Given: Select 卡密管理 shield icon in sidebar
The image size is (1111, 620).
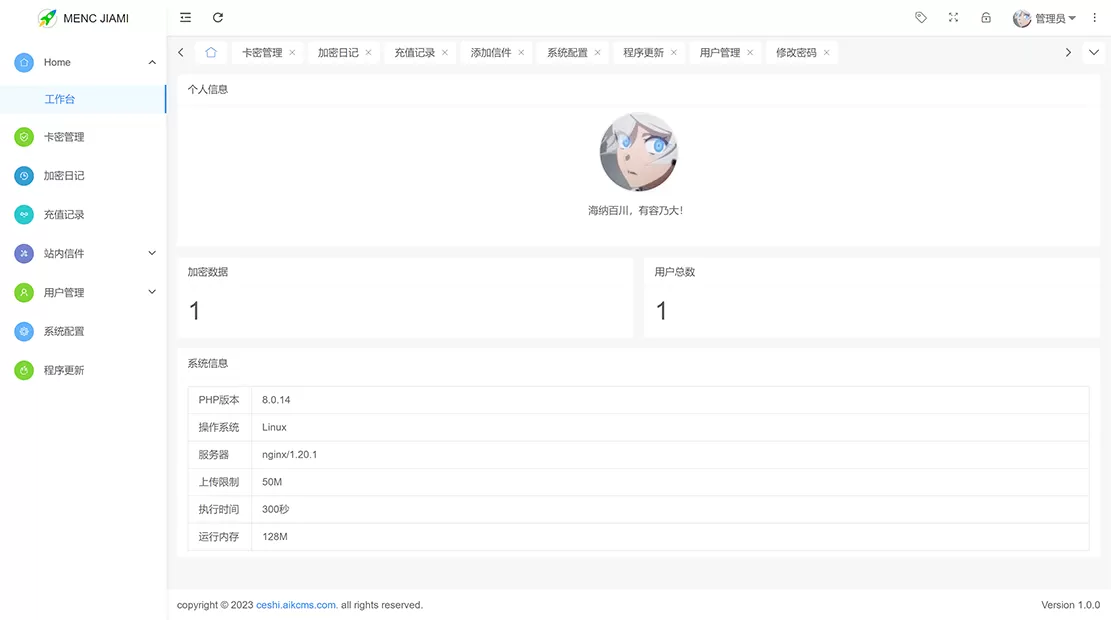Looking at the screenshot, I should pos(24,136).
